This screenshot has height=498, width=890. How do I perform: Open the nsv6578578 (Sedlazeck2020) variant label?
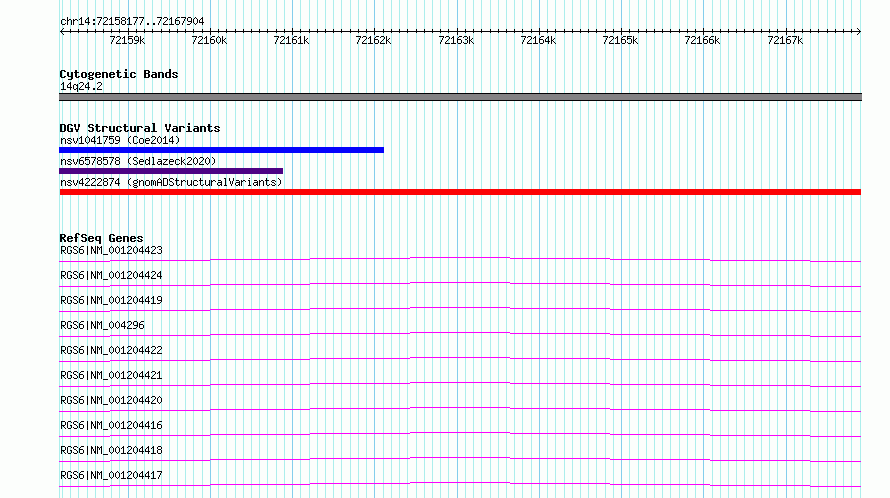[138, 161]
